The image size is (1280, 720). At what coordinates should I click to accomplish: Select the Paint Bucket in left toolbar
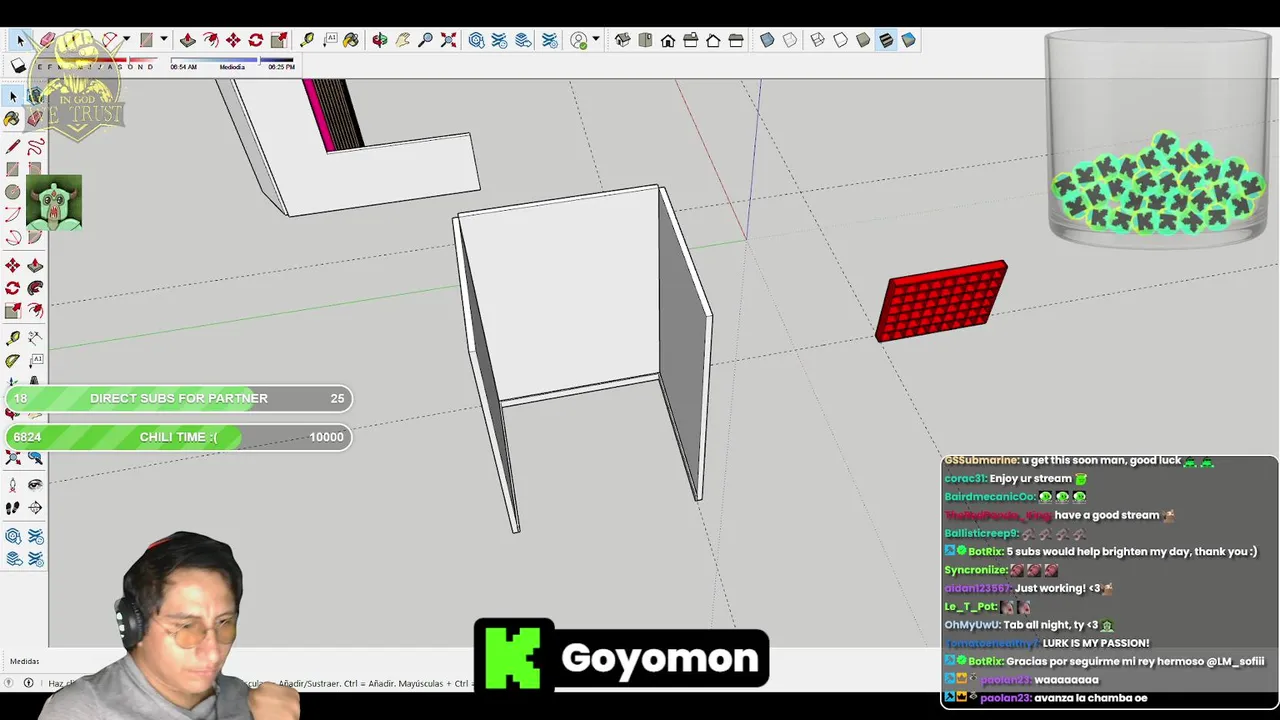coord(12,119)
